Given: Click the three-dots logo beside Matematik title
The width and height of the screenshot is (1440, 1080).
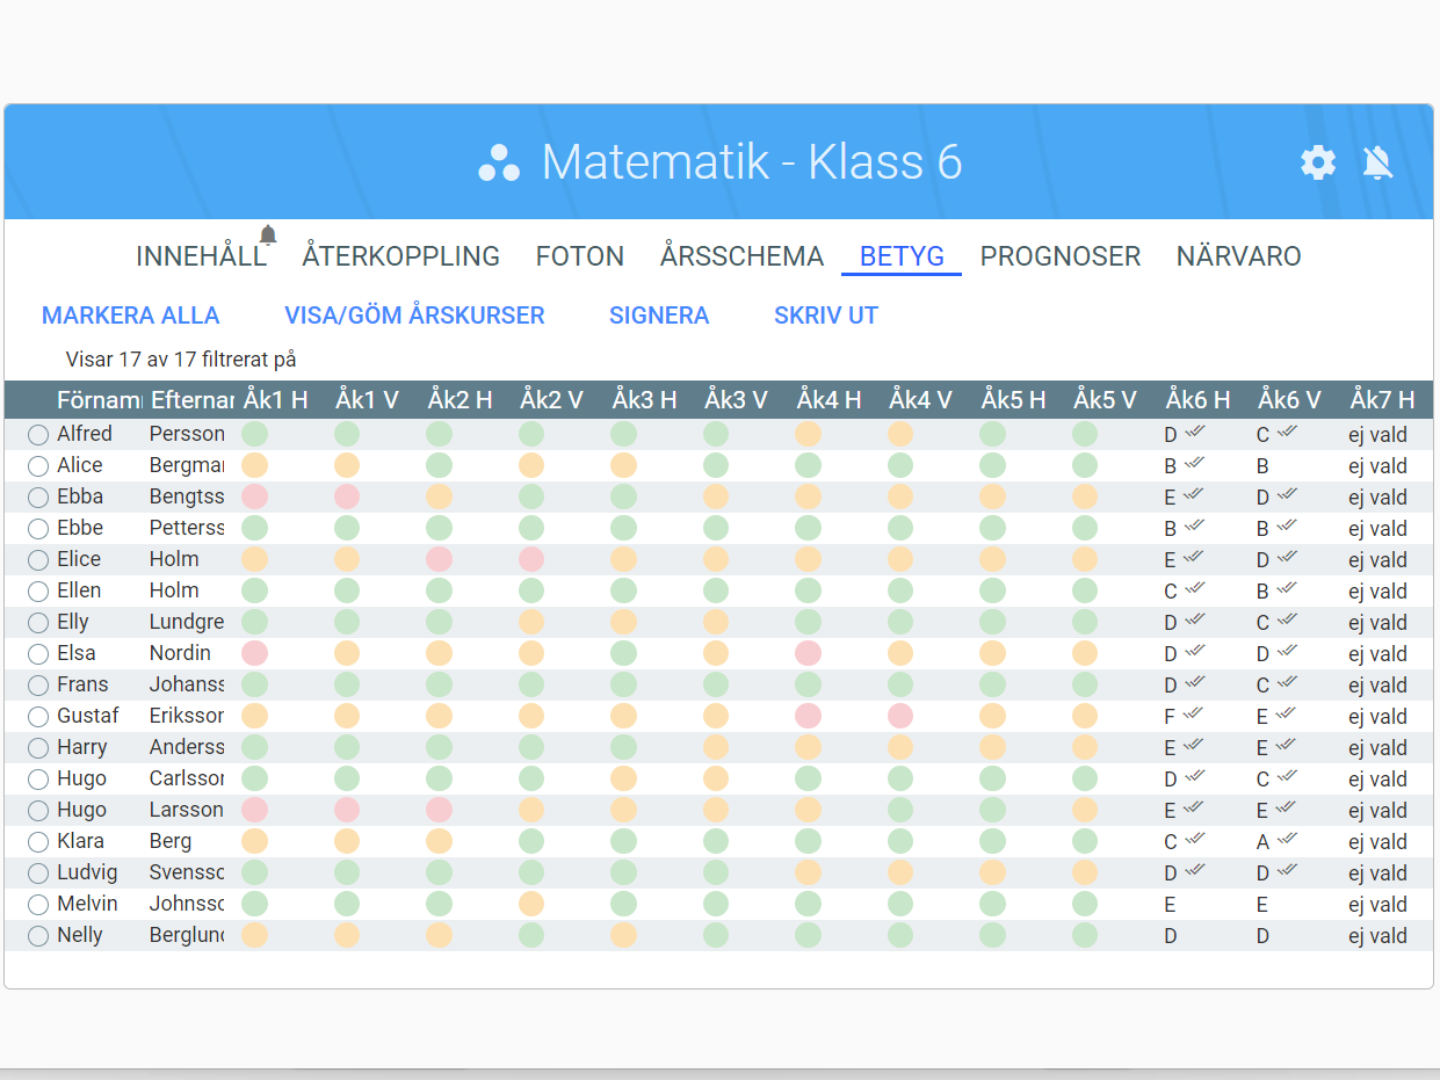Looking at the screenshot, I should [499, 162].
